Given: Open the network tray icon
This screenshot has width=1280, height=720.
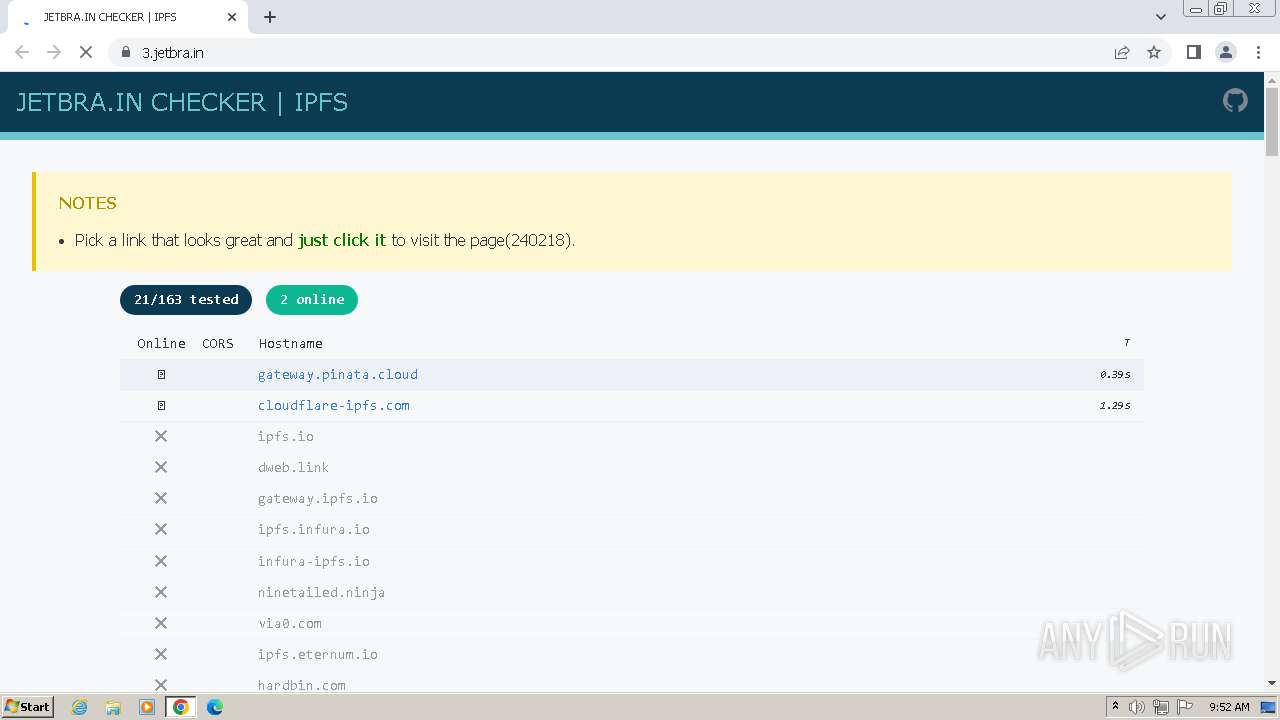Looking at the screenshot, I should click(1161, 707).
